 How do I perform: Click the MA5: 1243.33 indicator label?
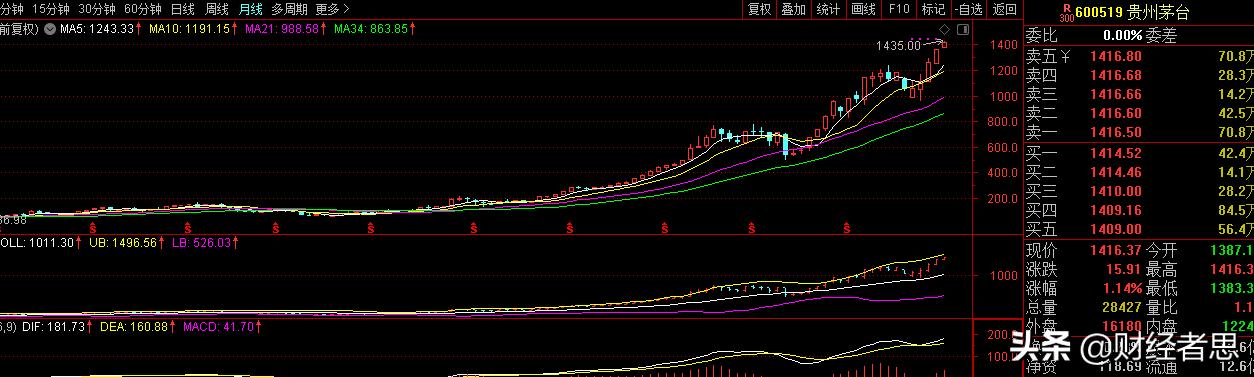point(97,29)
